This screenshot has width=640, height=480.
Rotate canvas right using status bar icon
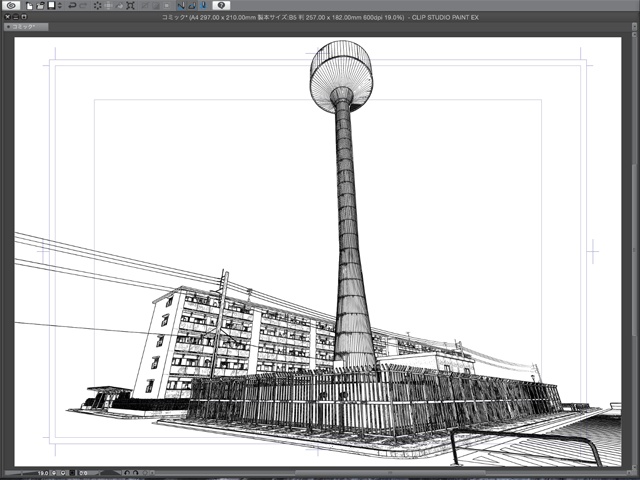click(136, 473)
